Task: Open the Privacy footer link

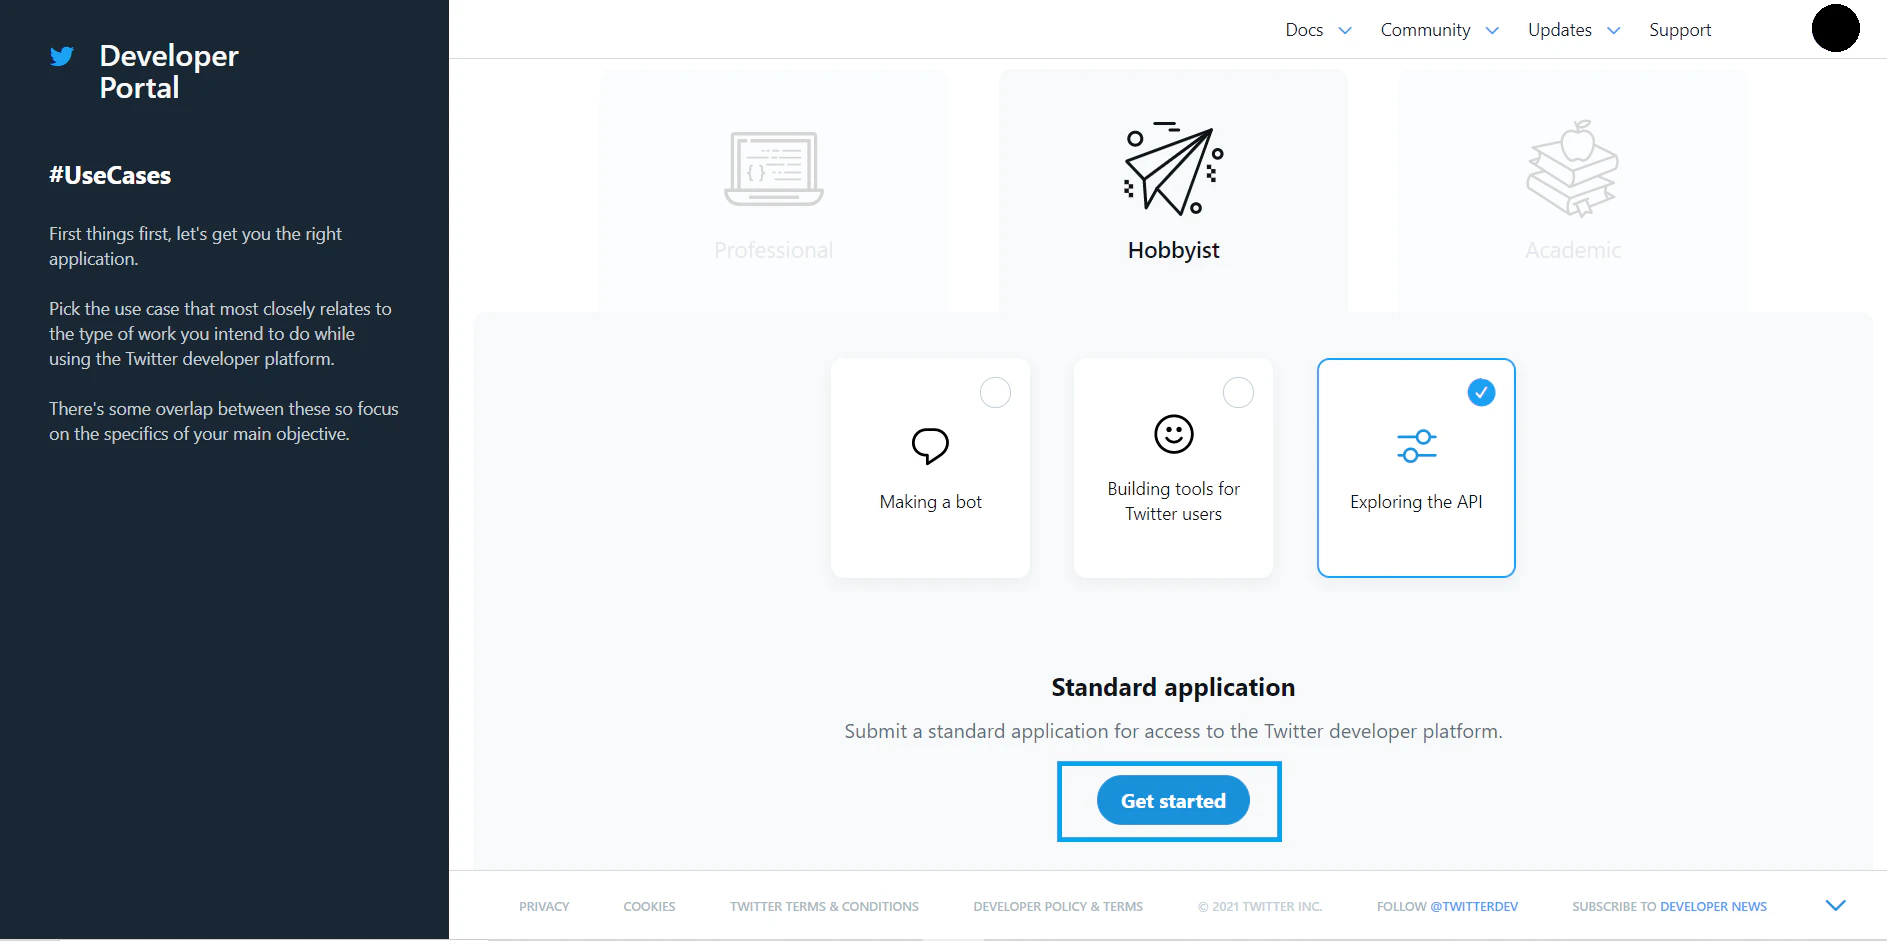Action: (544, 906)
